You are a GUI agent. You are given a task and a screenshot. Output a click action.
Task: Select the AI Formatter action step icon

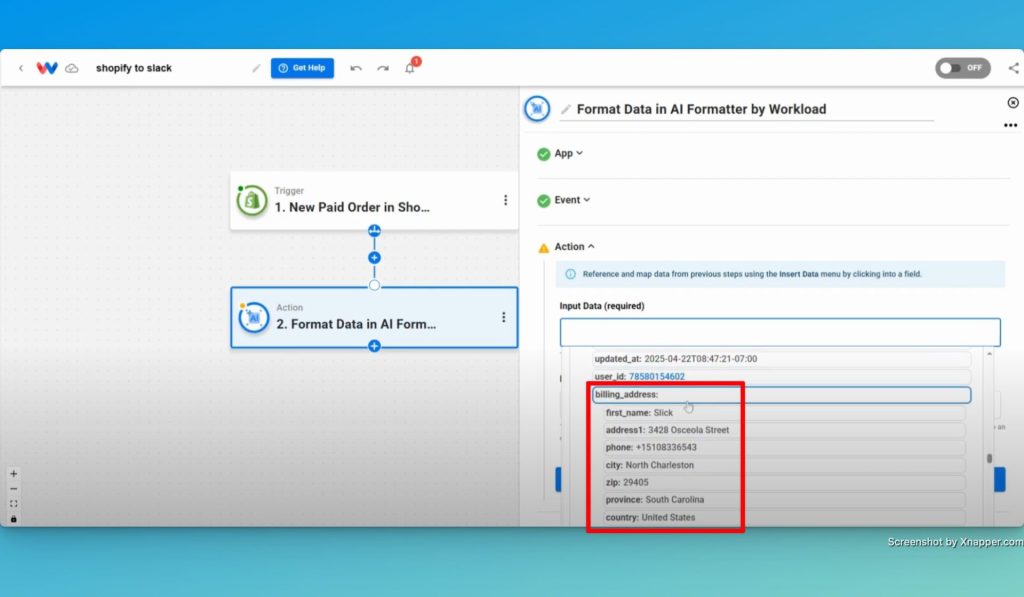point(253,317)
